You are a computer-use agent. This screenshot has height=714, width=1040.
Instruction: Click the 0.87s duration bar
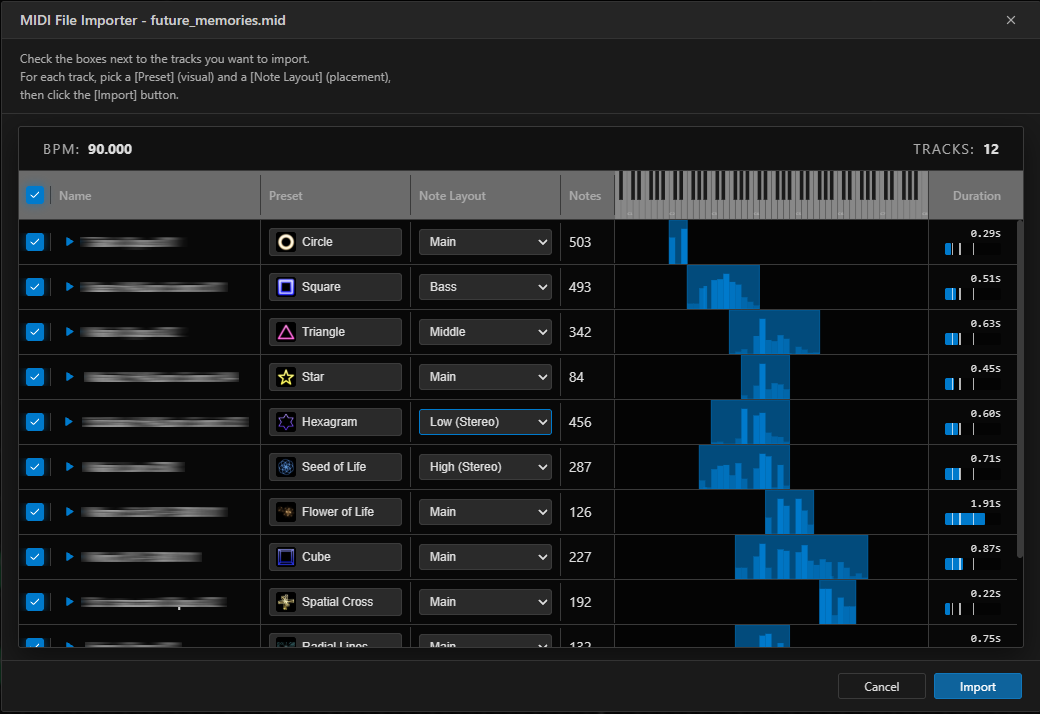pos(972,564)
